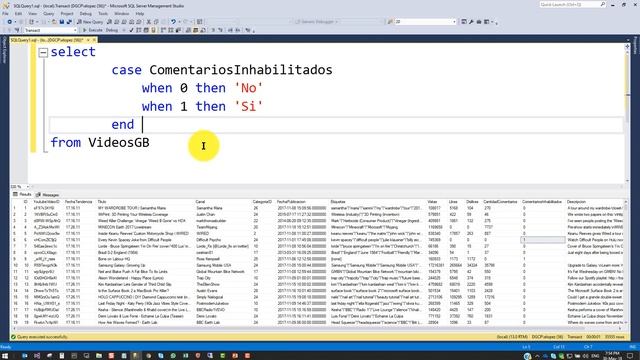Viewport: 640px width, 360px height.
Task: Click the Cut icon
Action: coord(149,22)
